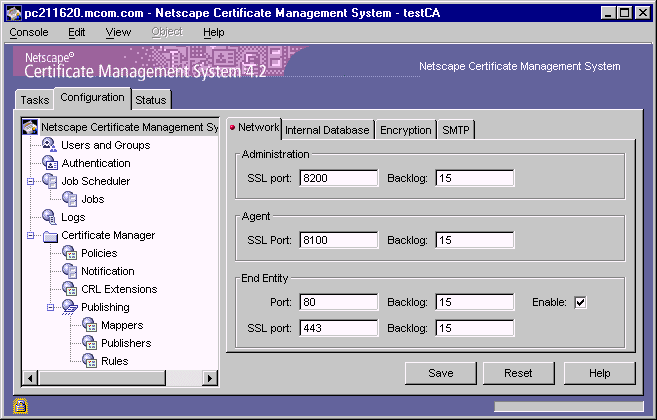Image resolution: width=657 pixels, height=420 pixels.
Task: Click the Logs magnifier icon
Action: [49, 217]
